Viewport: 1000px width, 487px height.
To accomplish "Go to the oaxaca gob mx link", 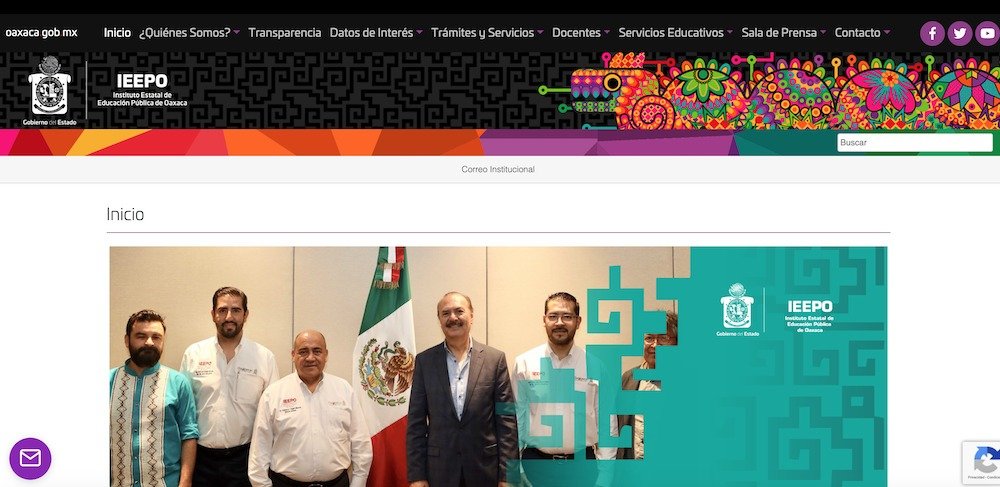I will point(41,33).
